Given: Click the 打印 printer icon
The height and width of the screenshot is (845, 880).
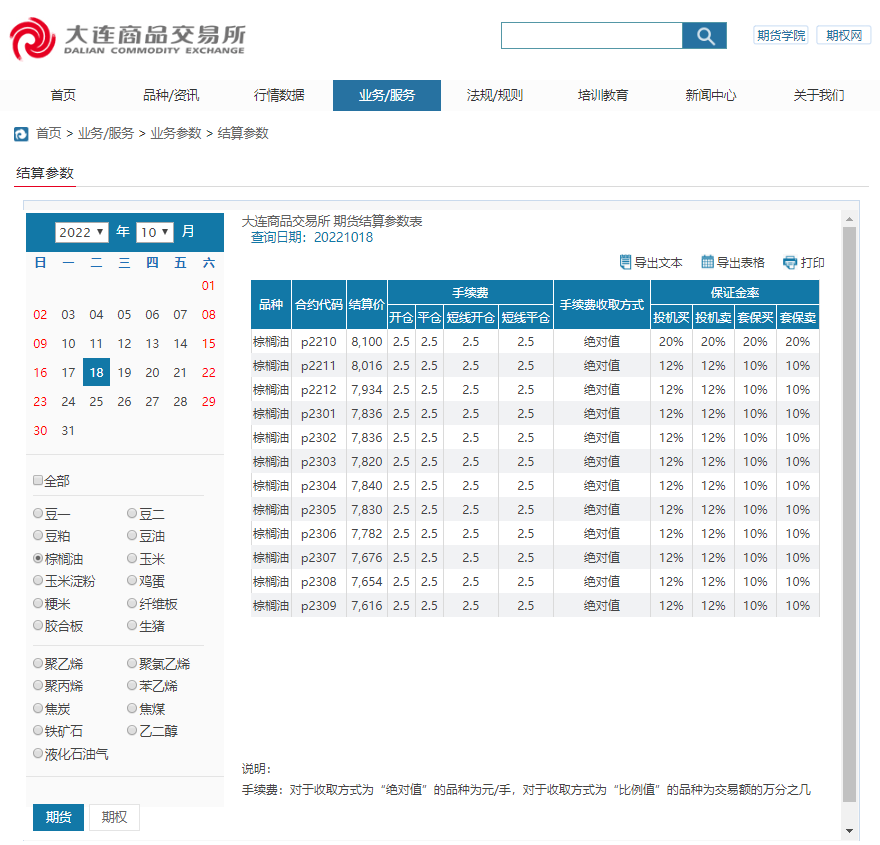Looking at the screenshot, I should [790, 262].
